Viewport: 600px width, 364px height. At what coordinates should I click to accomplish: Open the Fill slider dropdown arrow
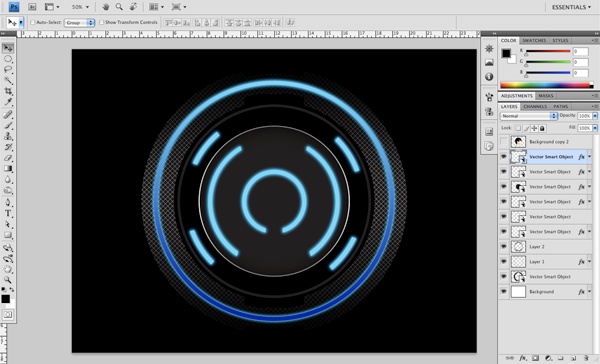point(595,128)
